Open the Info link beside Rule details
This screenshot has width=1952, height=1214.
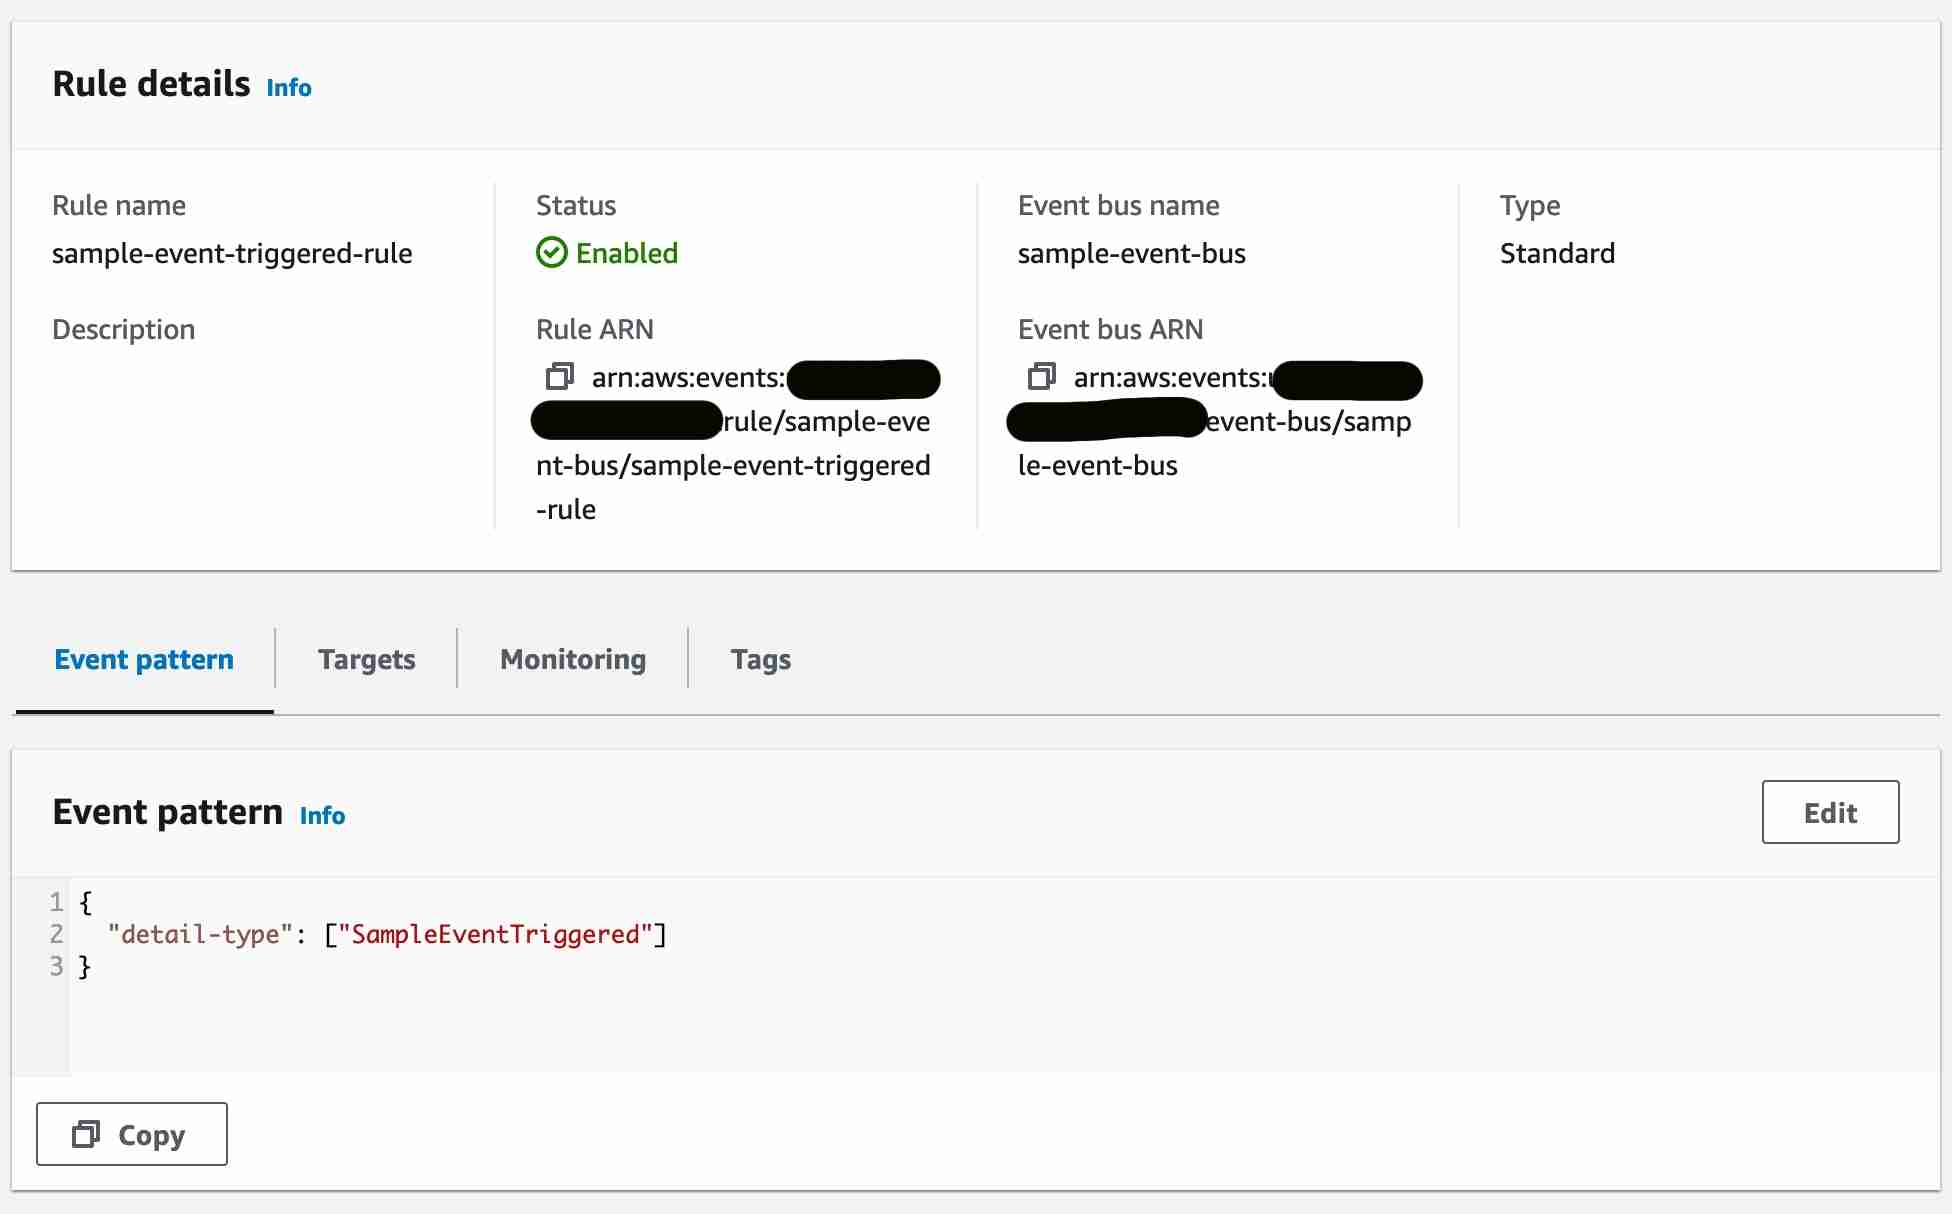pos(288,88)
